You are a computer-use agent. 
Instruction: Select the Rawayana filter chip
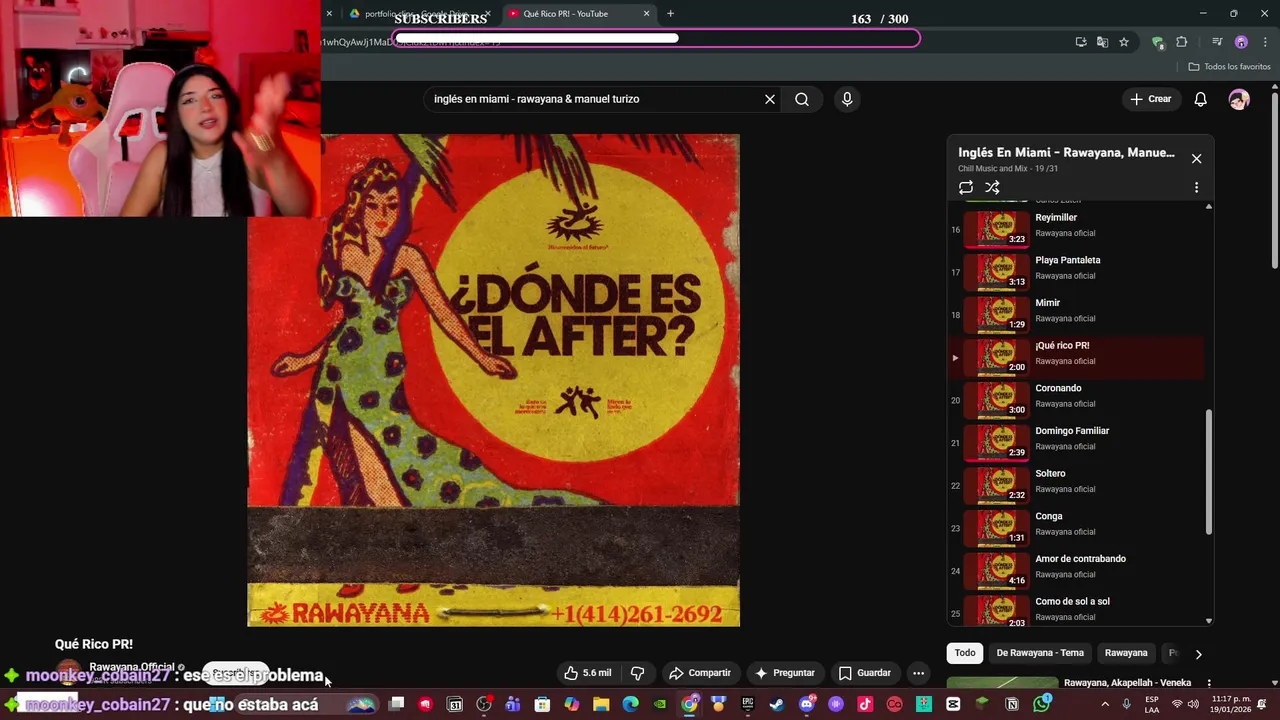click(1126, 653)
